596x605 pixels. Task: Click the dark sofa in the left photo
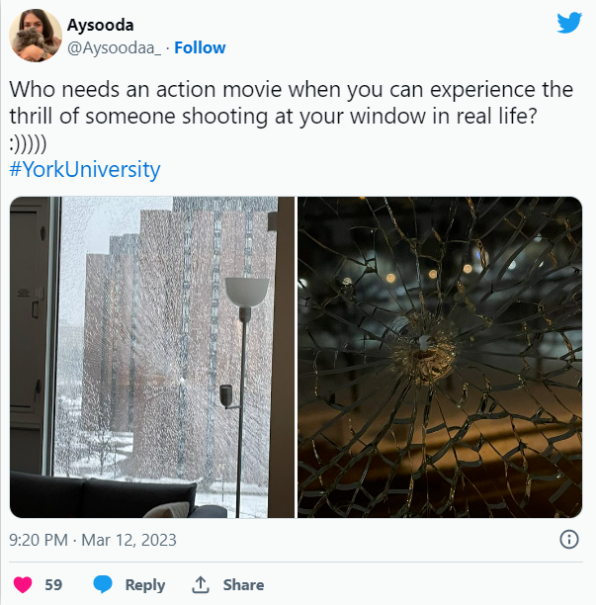pos(104,495)
